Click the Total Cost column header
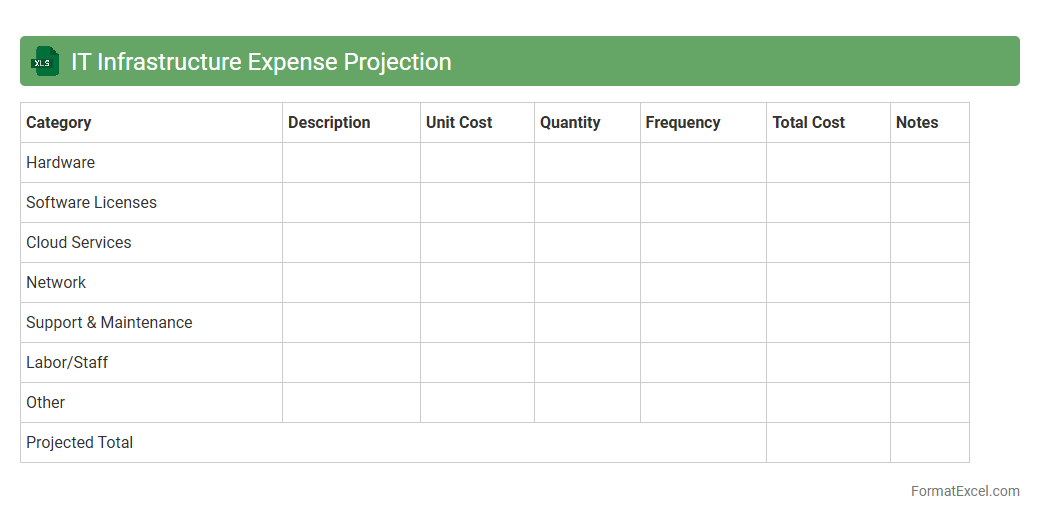The image size is (1040, 520). (x=808, y=123)
